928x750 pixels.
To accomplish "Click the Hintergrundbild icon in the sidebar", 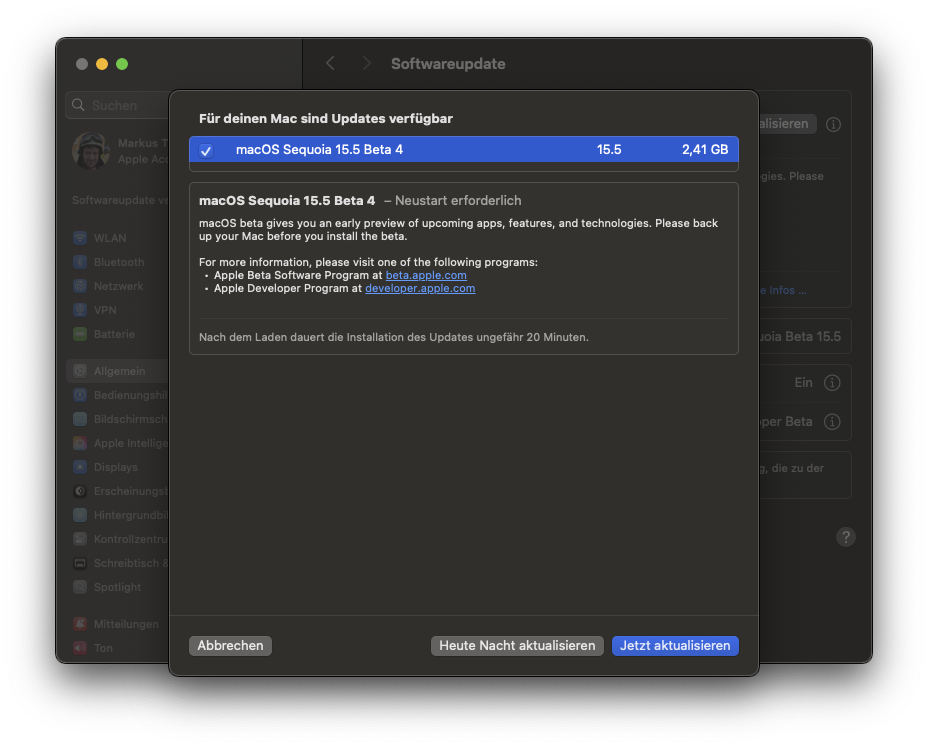I will [x=80, y=516].
